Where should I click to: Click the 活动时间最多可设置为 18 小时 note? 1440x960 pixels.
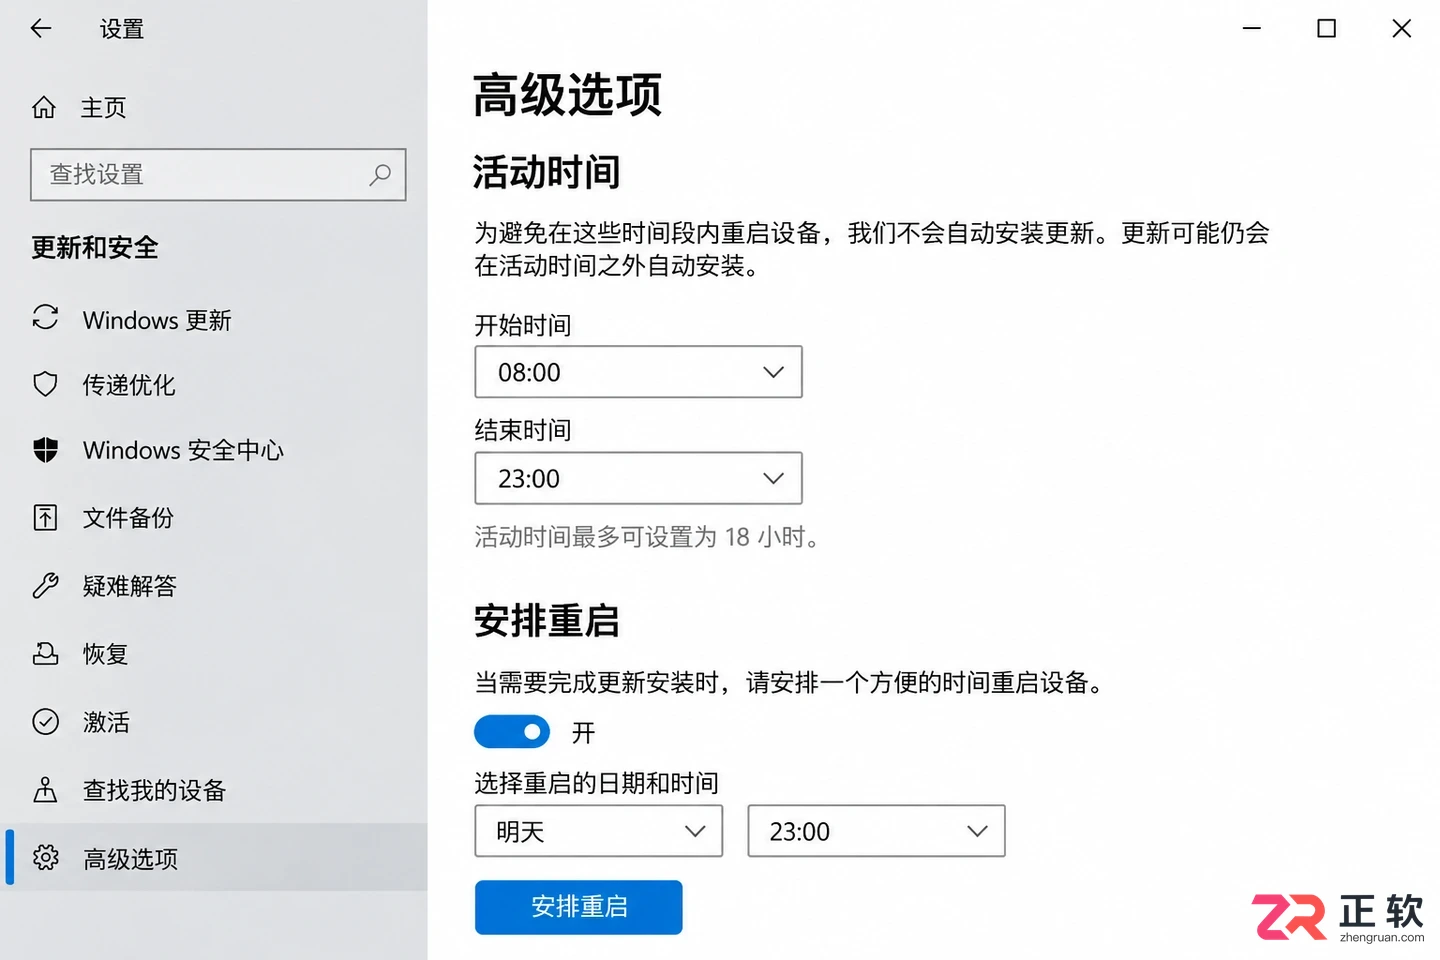(647, 537)
